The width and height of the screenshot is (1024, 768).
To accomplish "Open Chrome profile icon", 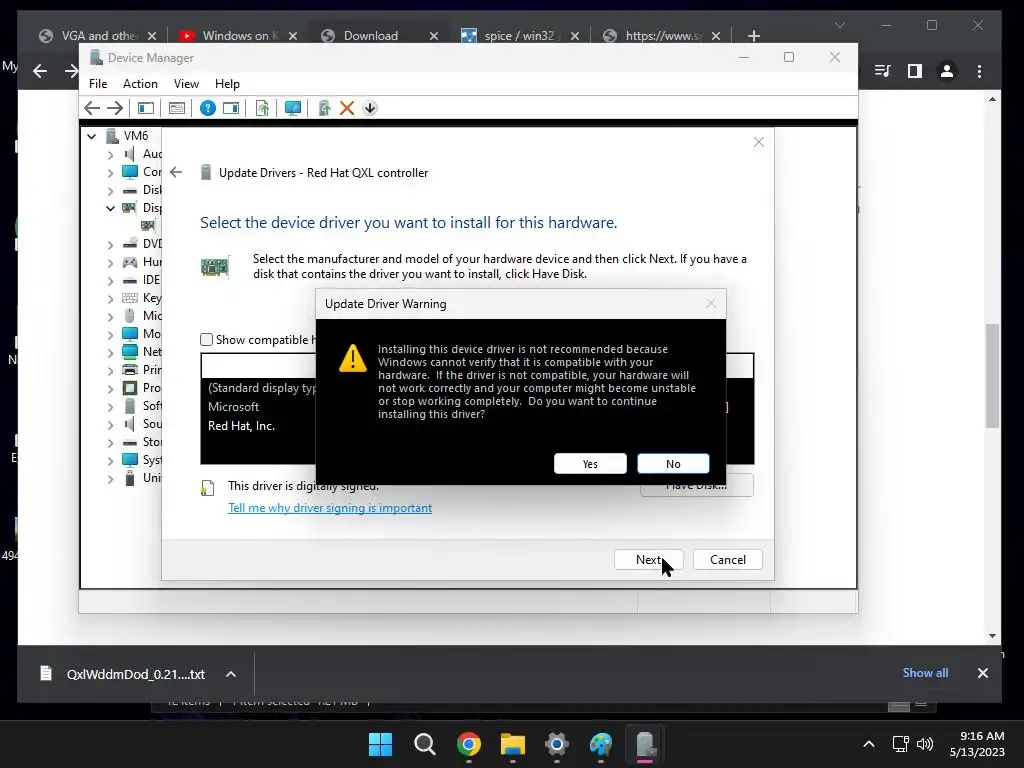I will tap(947, 71).
